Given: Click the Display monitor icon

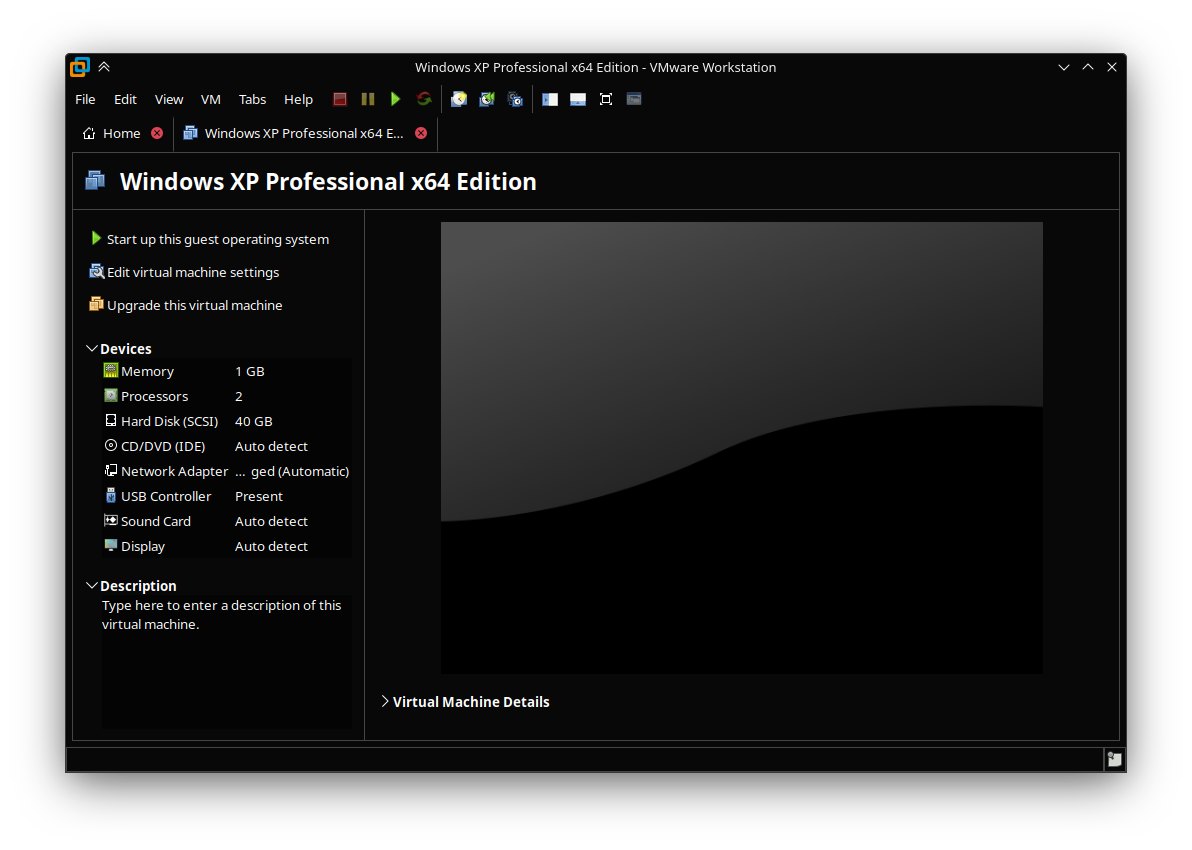Looking at the screenshot, I should 111,546.
